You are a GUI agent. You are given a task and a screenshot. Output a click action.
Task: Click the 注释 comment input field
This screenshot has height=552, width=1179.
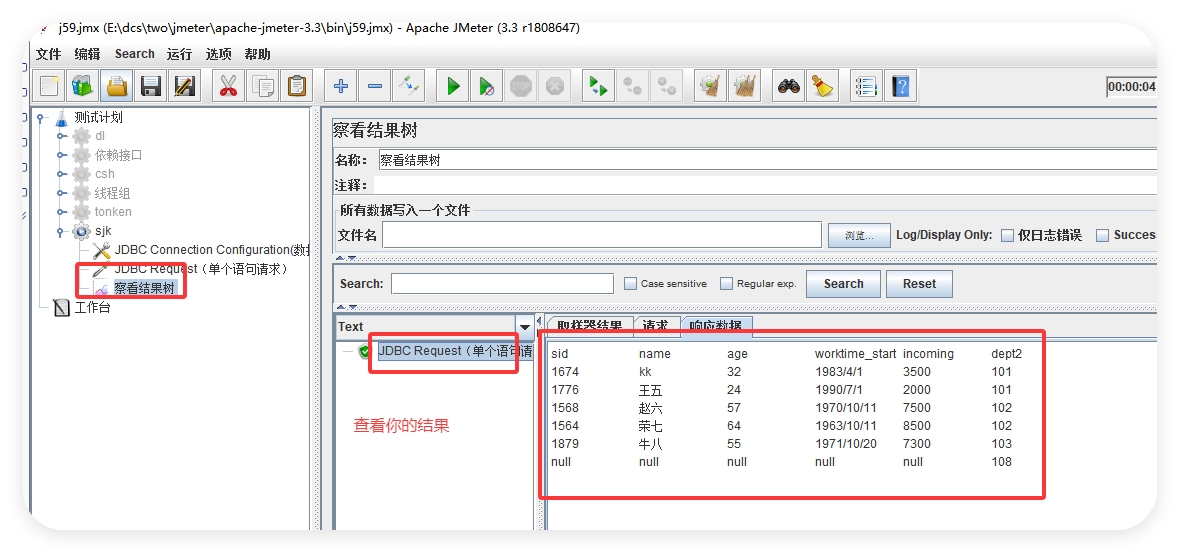[x=765, y=185]
